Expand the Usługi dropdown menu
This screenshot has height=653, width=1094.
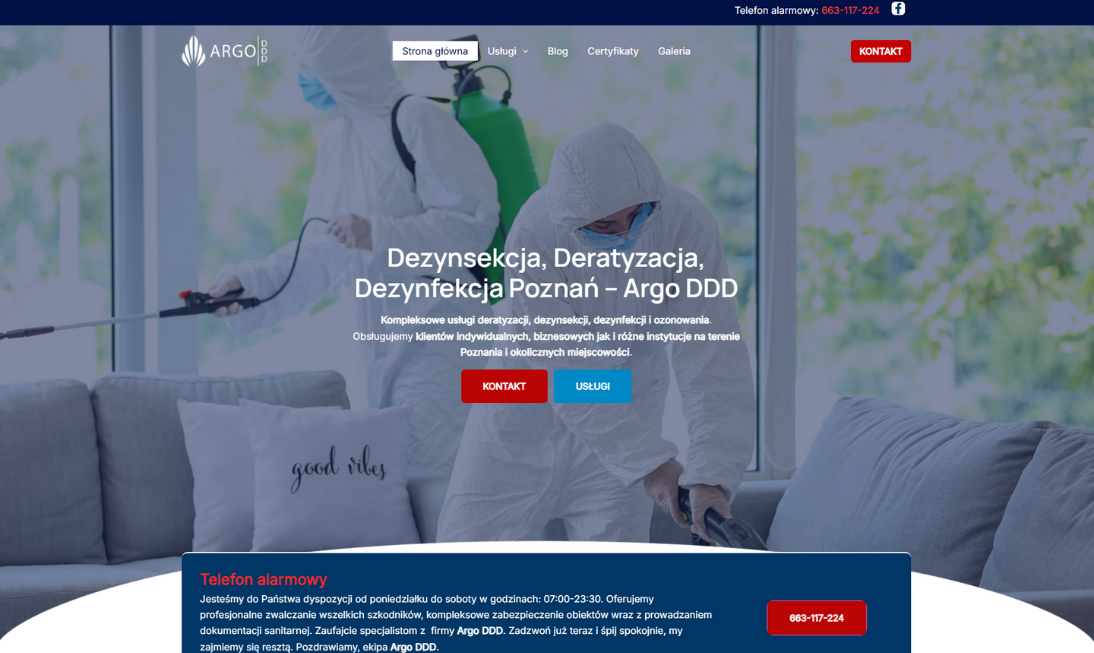[507, 51]
